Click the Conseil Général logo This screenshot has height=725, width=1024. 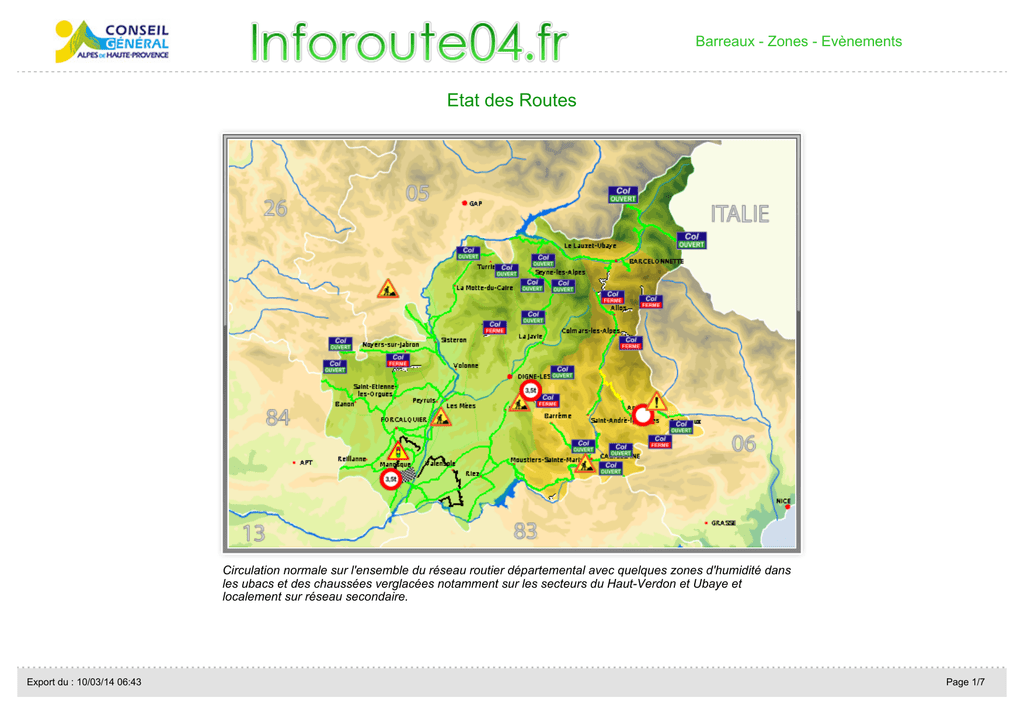(112, 41)
